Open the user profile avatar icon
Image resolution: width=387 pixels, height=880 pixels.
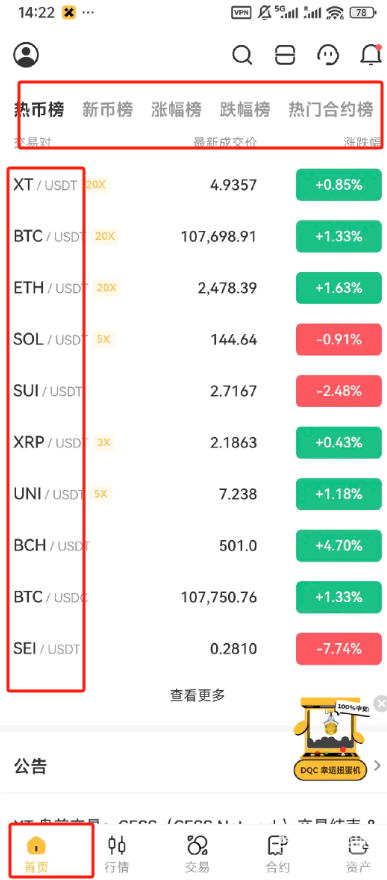tap(26, 54)
